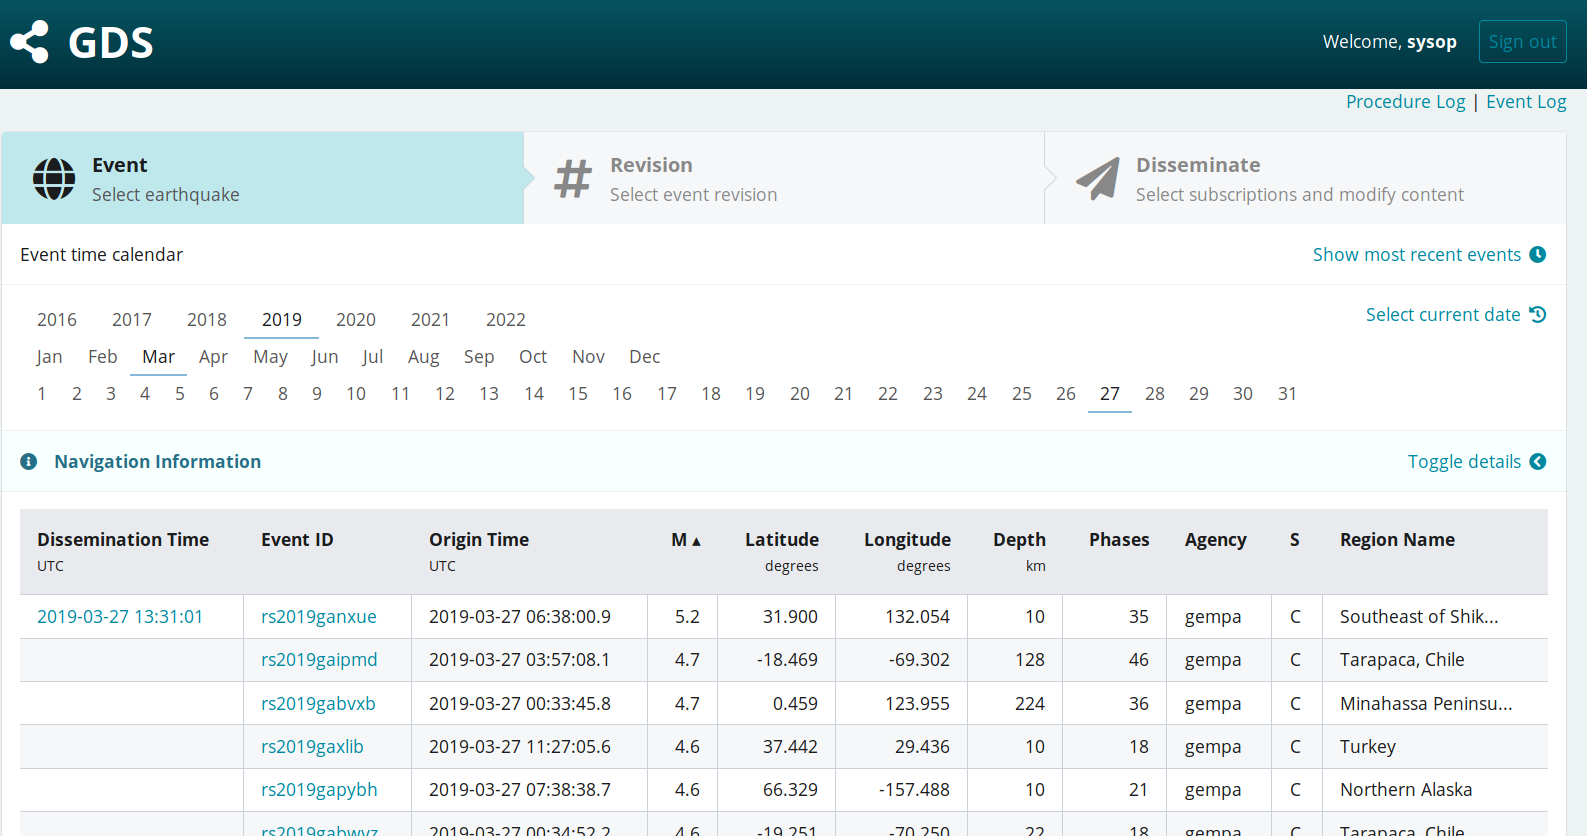Toggle details link
Screen dimensions: 1587x836
pyautogui.click(x=1464, y=462)
